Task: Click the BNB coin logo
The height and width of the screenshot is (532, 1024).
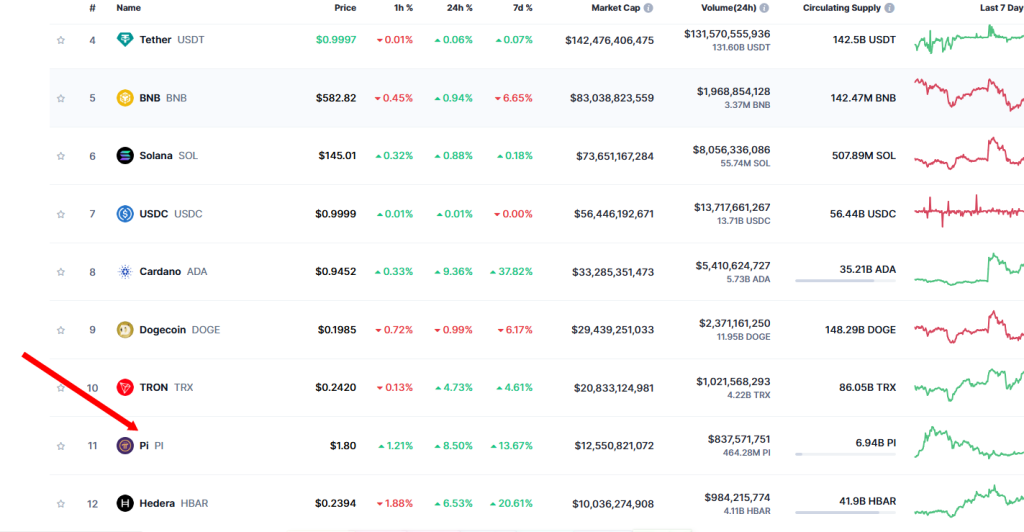Action: (125, 98)
